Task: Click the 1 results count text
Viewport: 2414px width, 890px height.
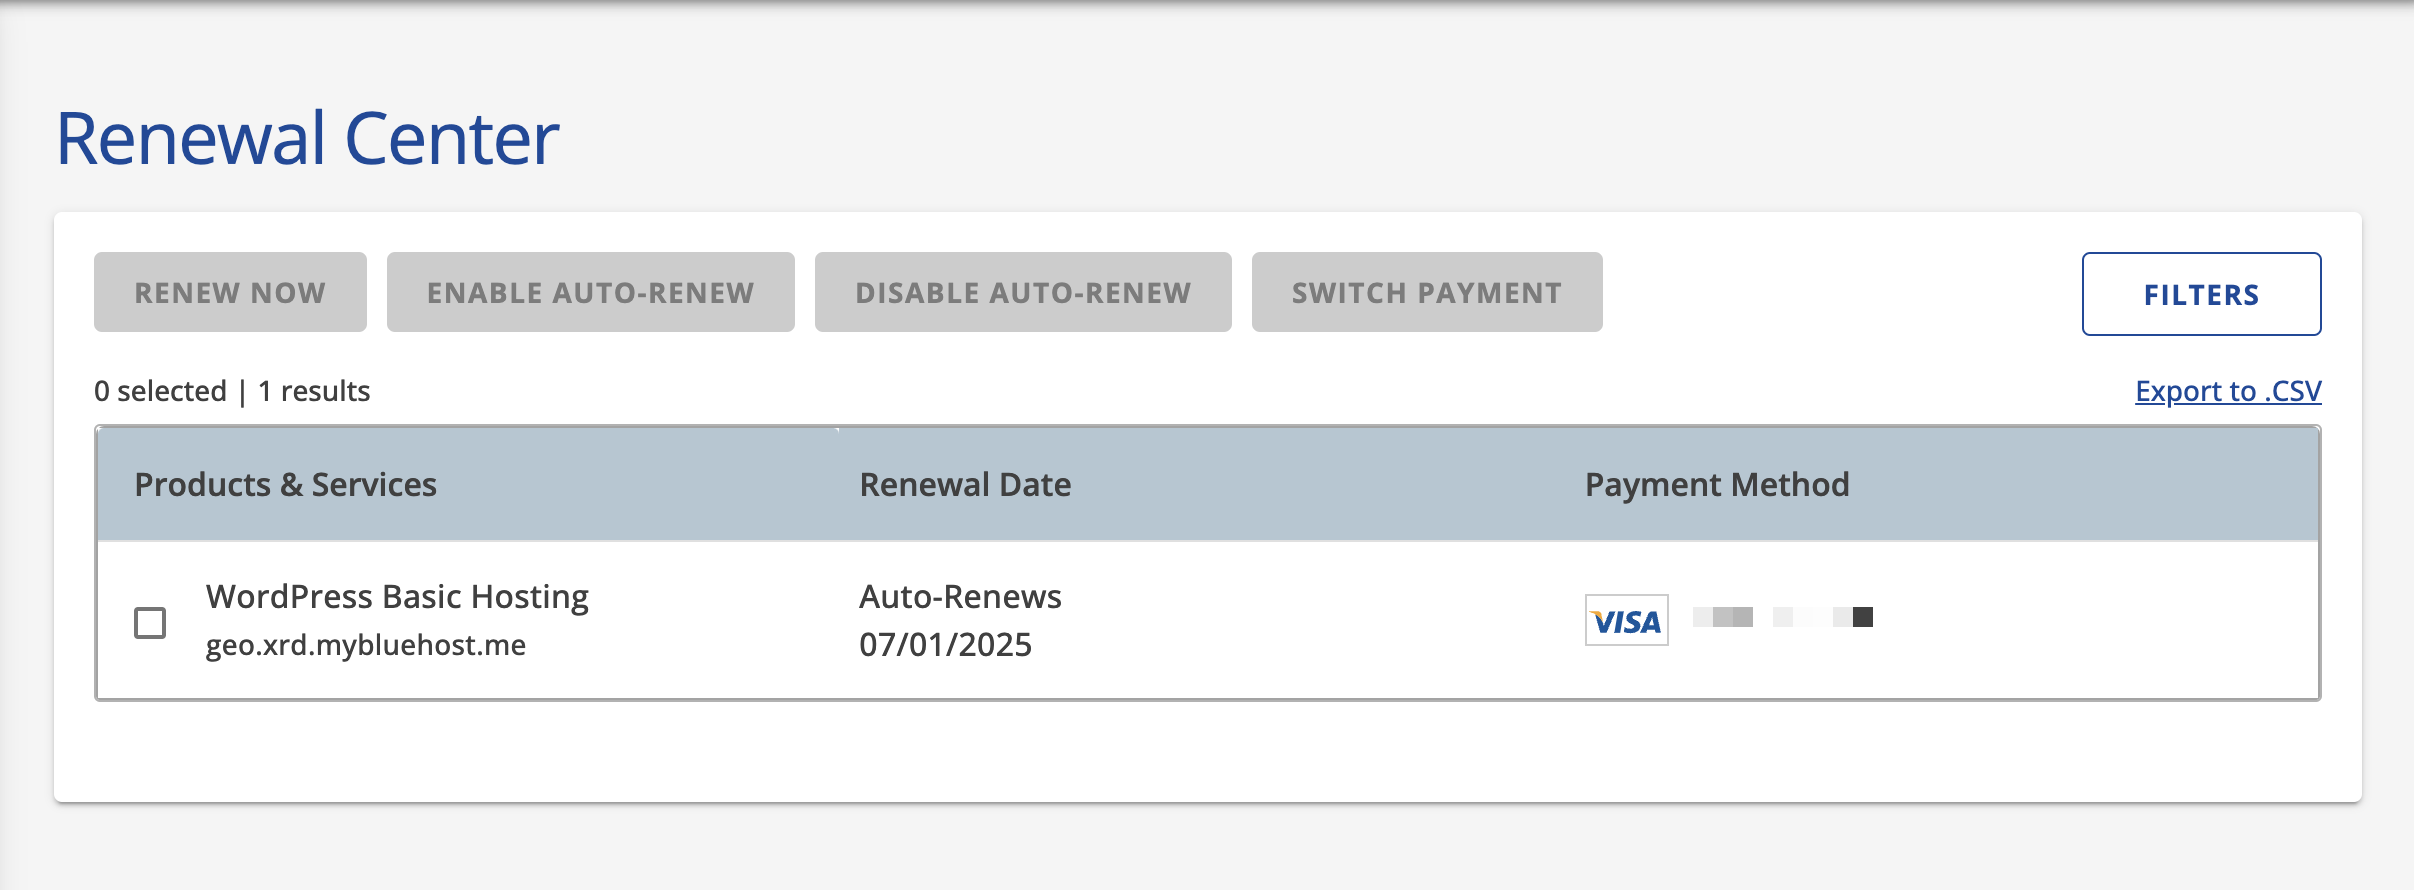Action: pyautogui.click(x=314, y=391)
